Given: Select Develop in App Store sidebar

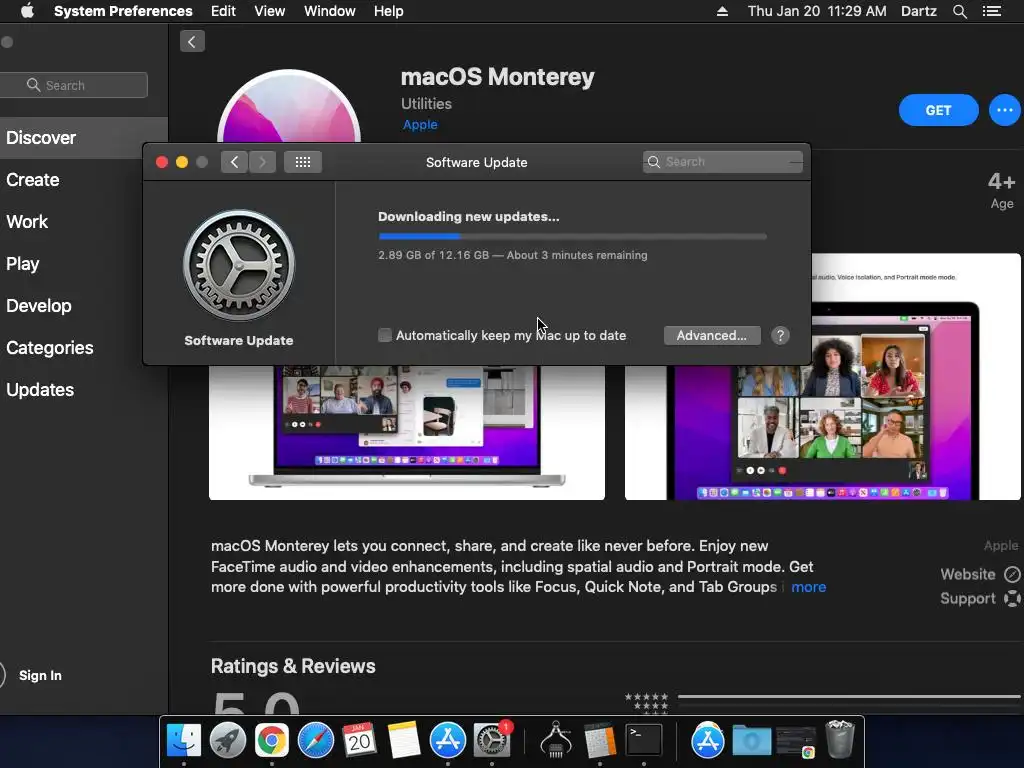Looking at the screenshot, I should click(84, 306).
